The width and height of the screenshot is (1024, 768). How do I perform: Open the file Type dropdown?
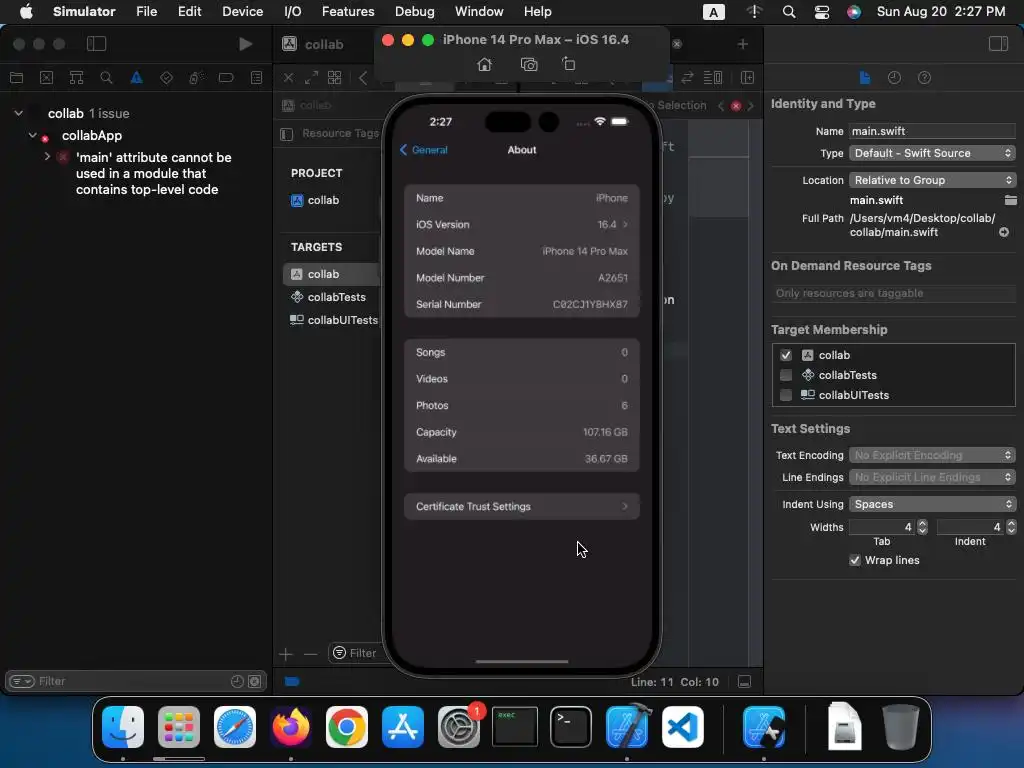(x=932, y=153)
